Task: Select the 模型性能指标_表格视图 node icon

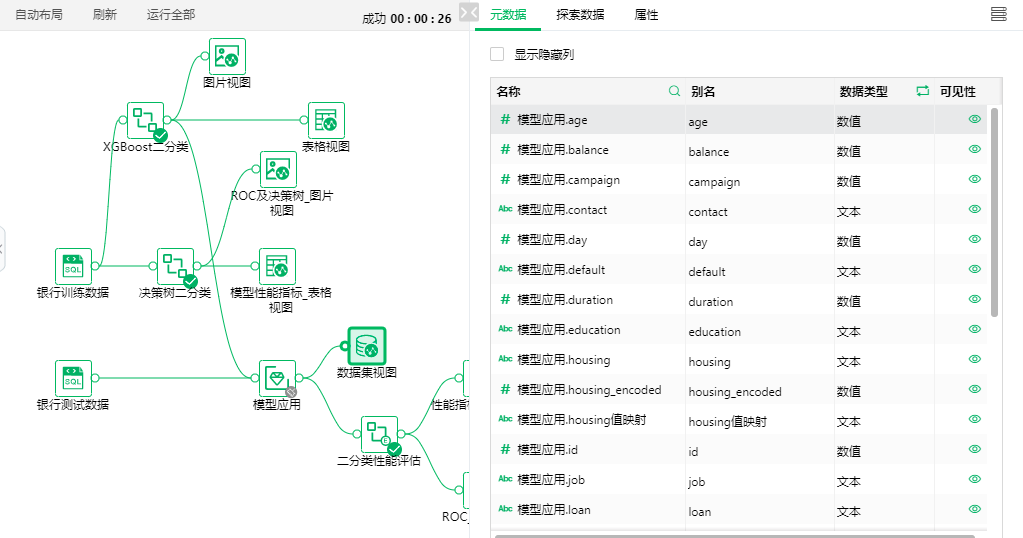Action: (277, 266)
